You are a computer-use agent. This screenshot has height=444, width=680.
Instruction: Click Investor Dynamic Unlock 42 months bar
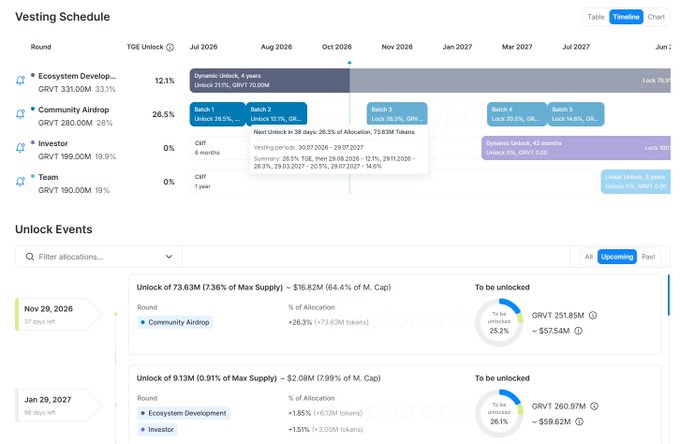576,148
